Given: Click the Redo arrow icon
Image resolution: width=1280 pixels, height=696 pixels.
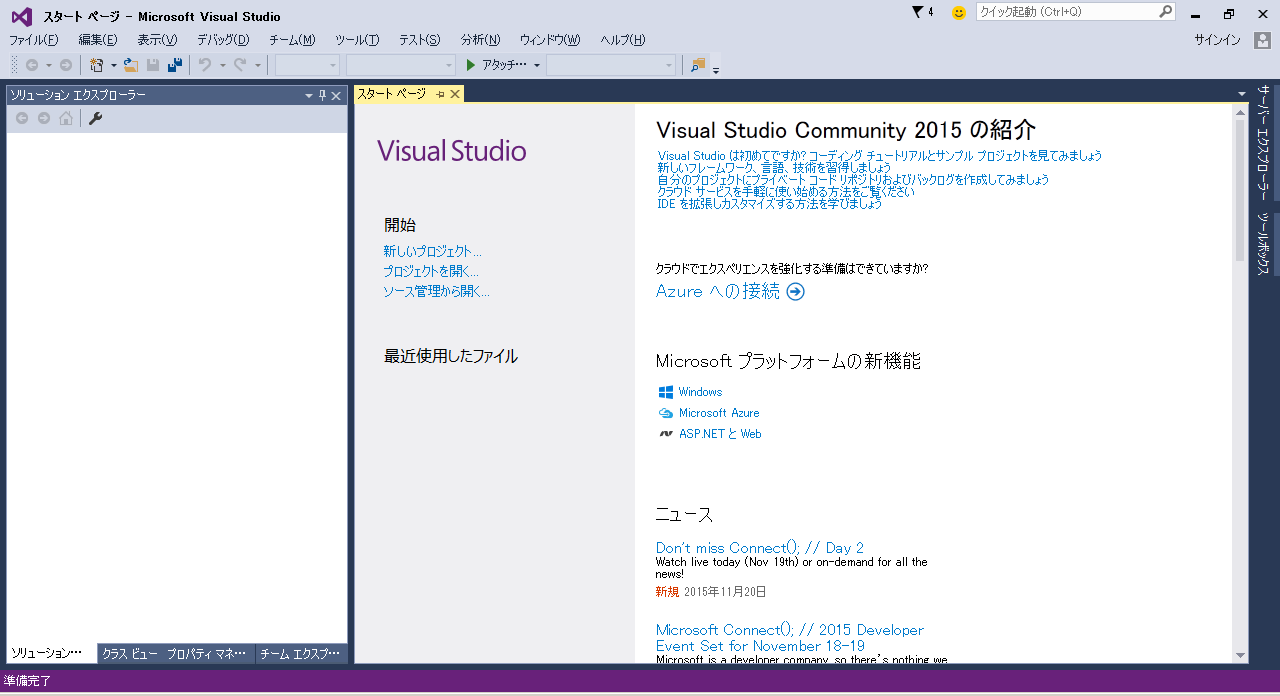Looking at the screenshot, I should pyautogui.click(x=240, y=65).
